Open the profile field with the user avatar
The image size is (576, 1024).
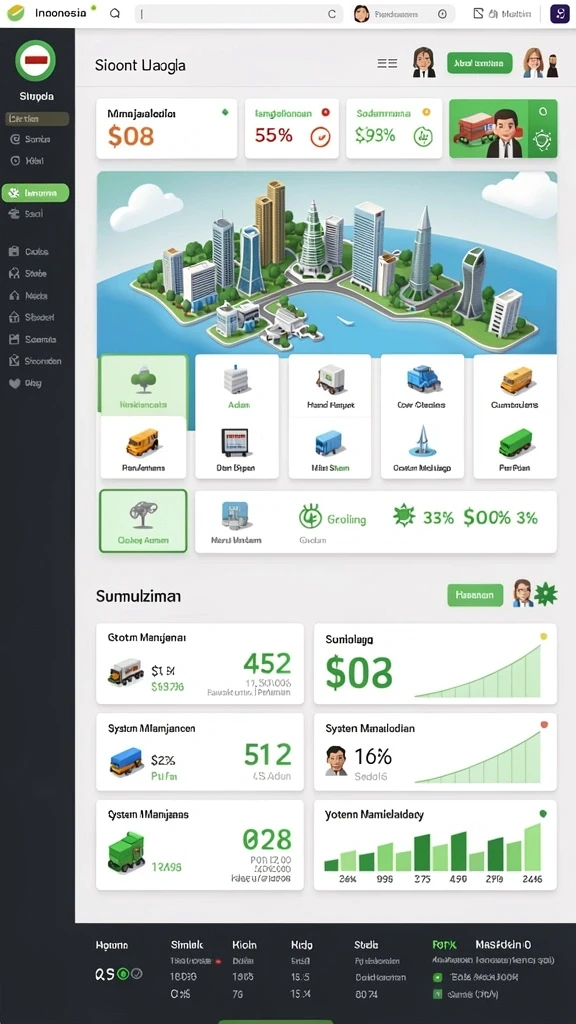[x=404, y=14]
